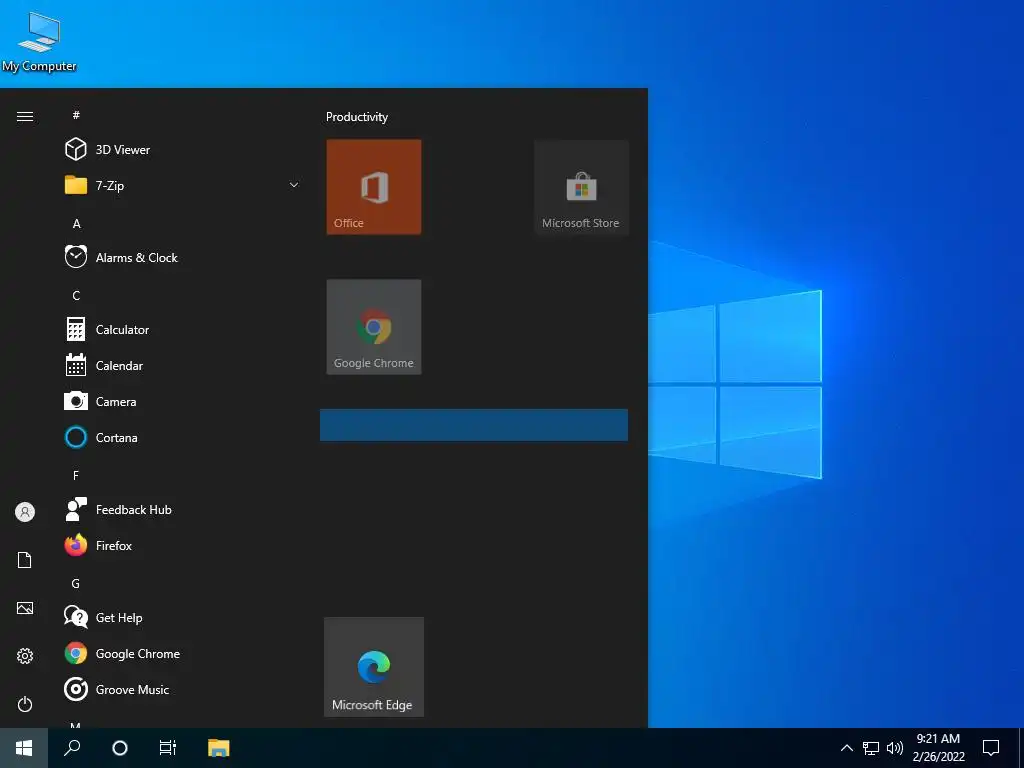Open taskbar Search magnifier
The image size is (1024, 768).
pos(72,748)
